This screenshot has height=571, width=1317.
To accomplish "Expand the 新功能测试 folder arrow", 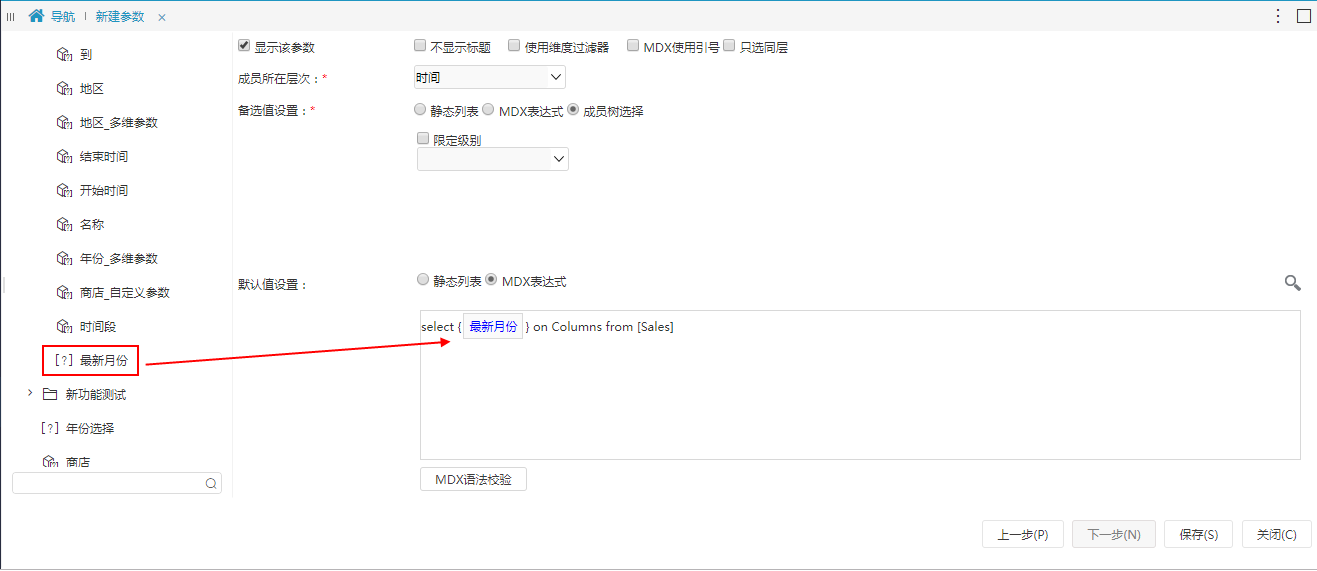I will pos(29,394).
